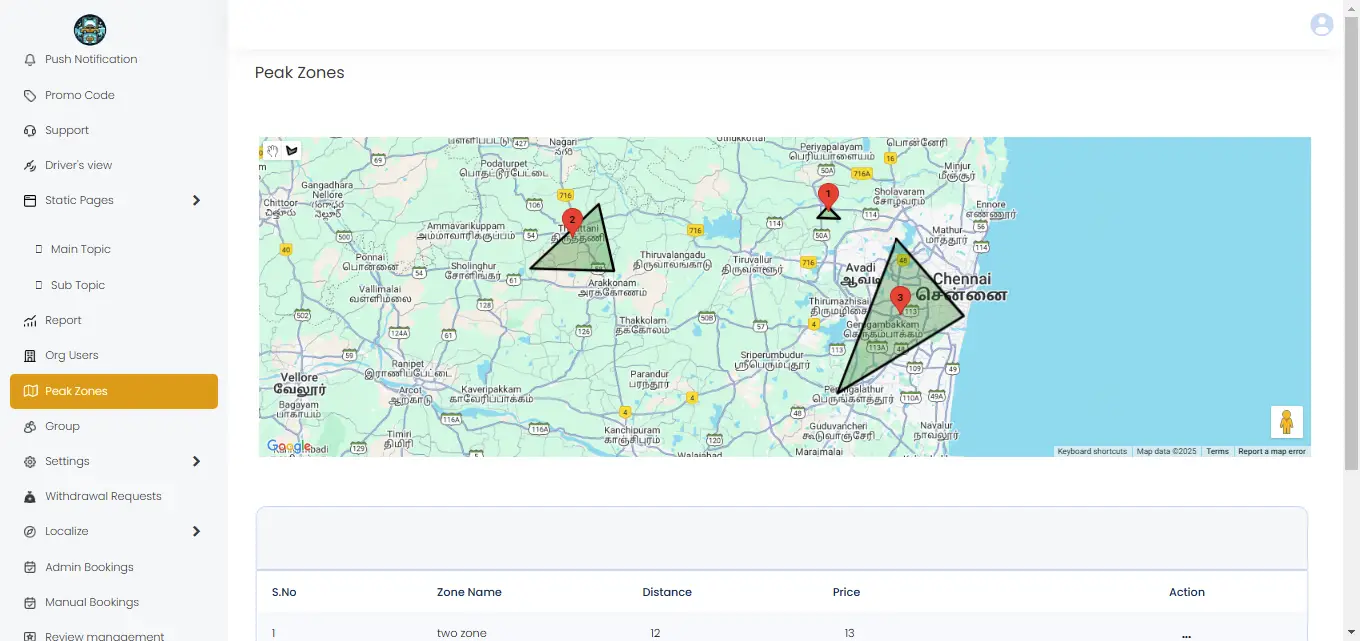Image resolution: width=1360 pixels, height=641 pixels.
Task: Click the Push Notification bell icon
Action: [30, 60]
